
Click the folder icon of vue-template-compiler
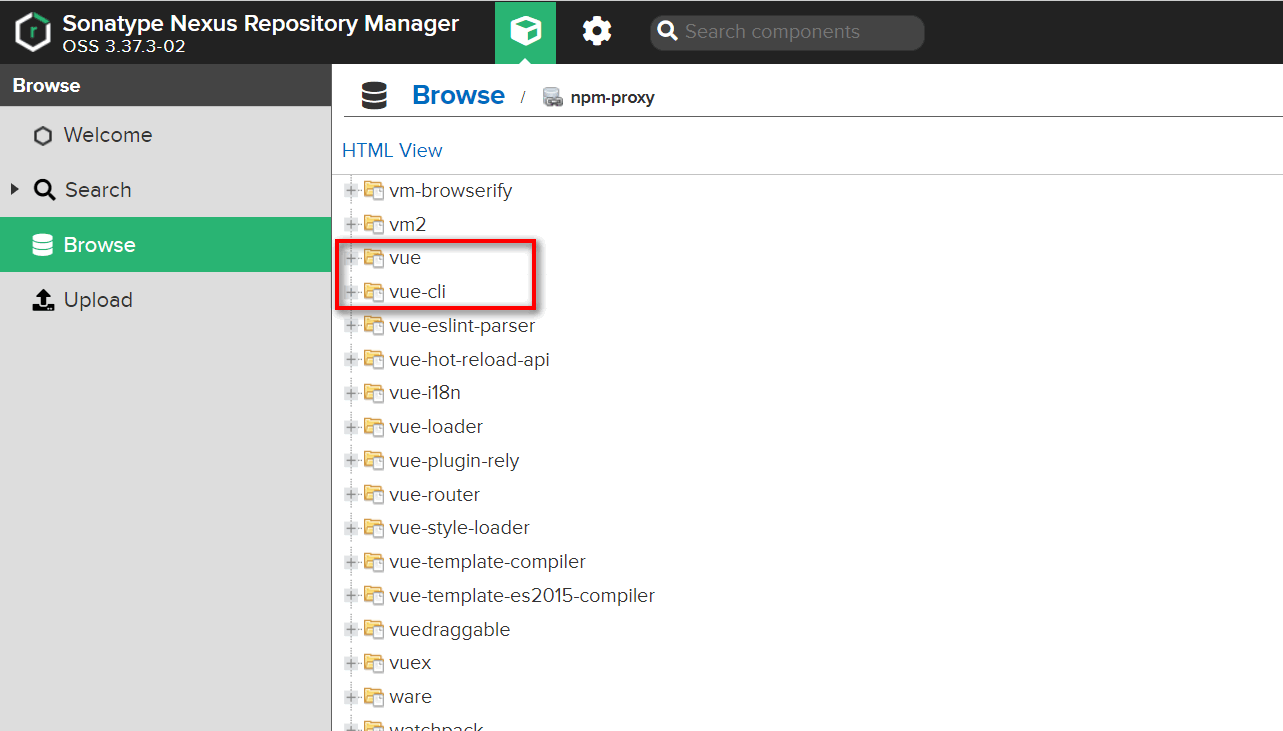[374, 562]
